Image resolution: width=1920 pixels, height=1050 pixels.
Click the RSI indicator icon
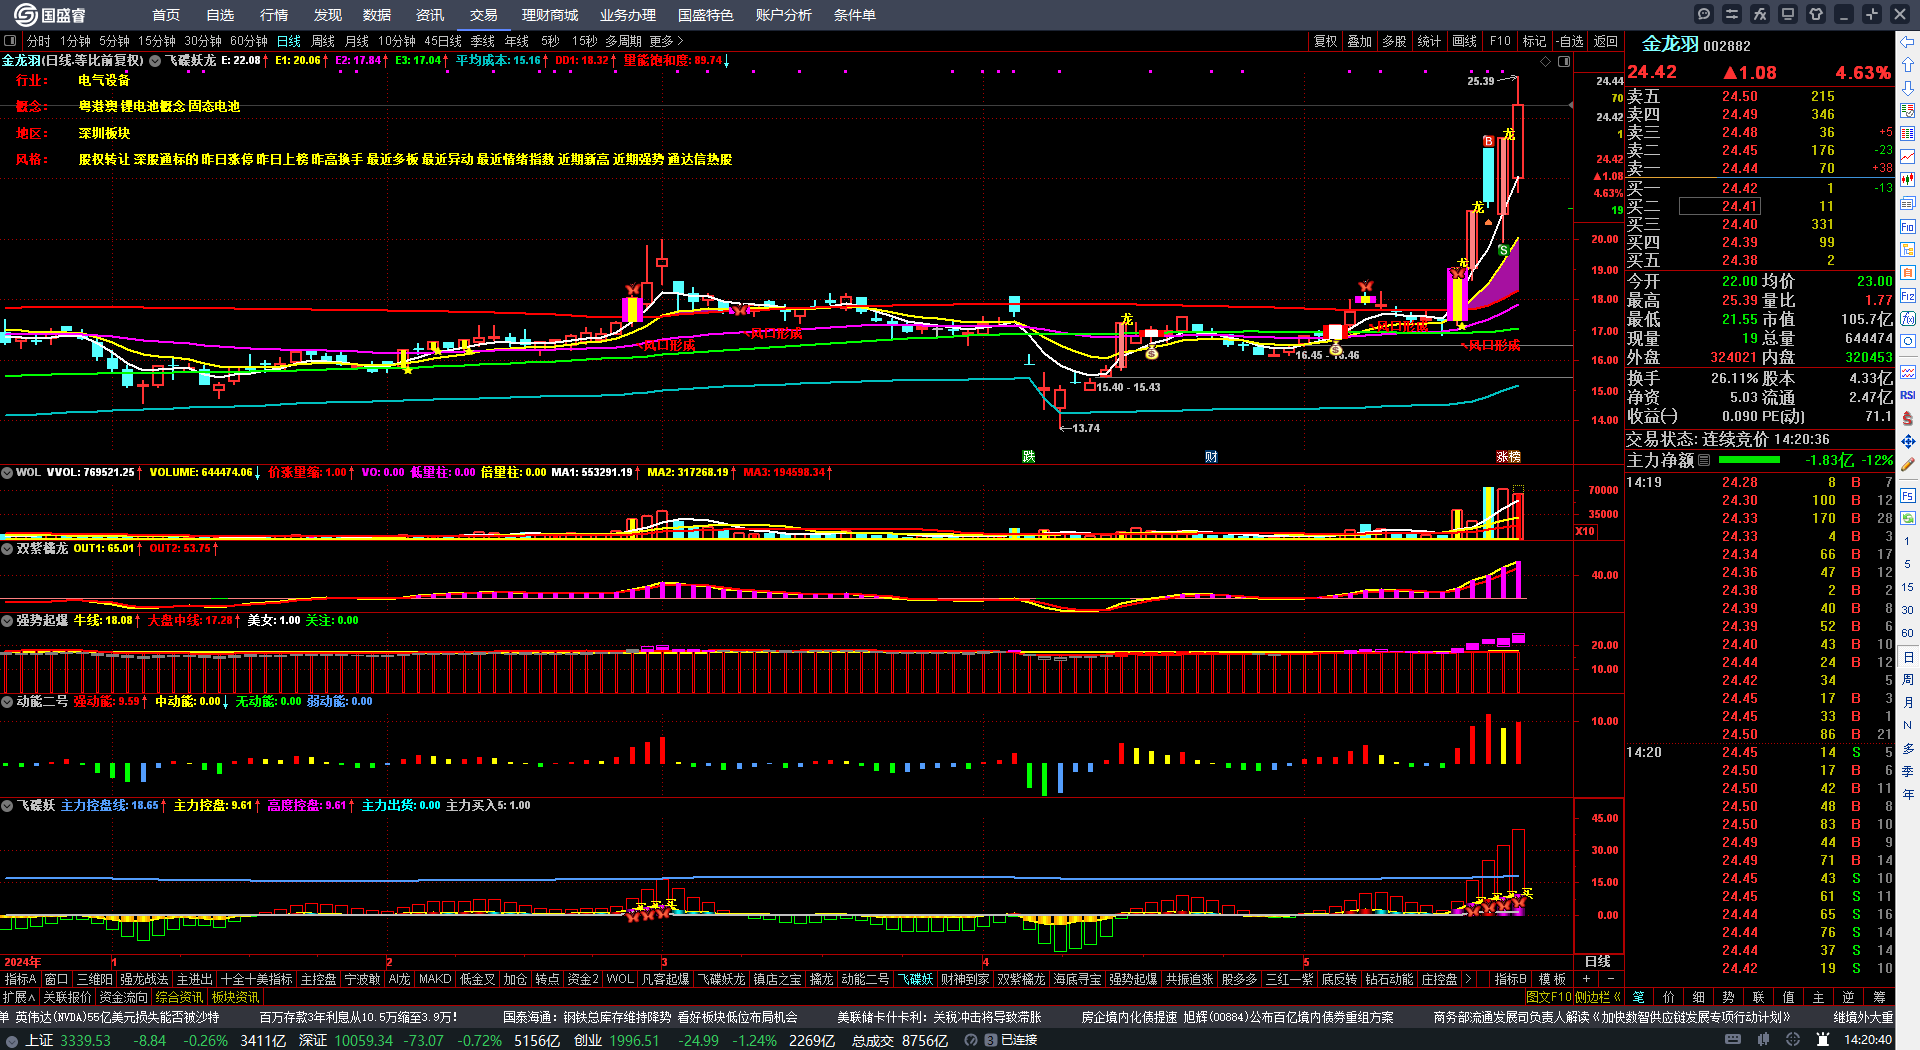1908,395
